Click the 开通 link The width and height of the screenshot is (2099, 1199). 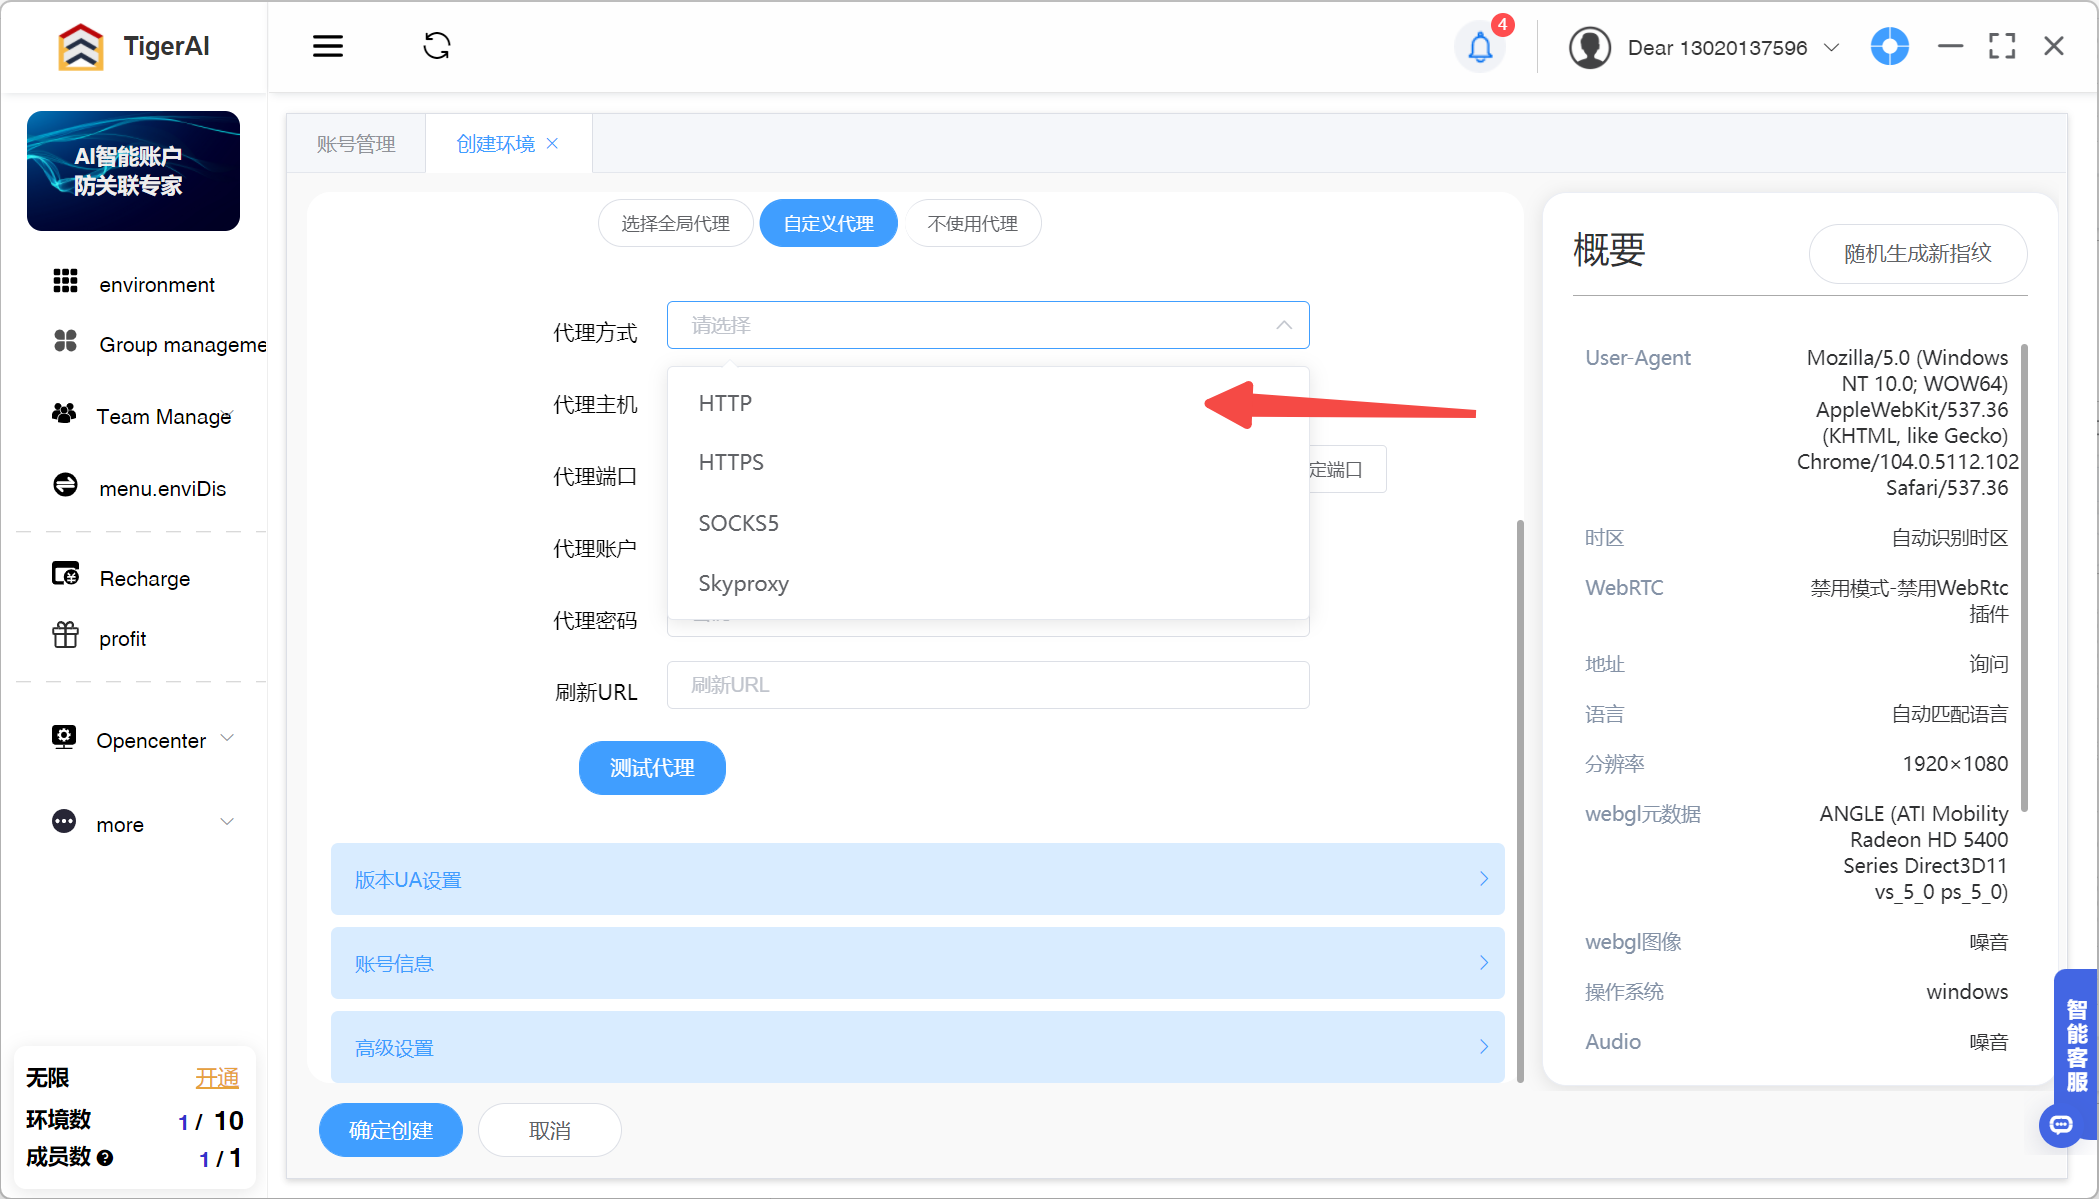pos(217,1078)
